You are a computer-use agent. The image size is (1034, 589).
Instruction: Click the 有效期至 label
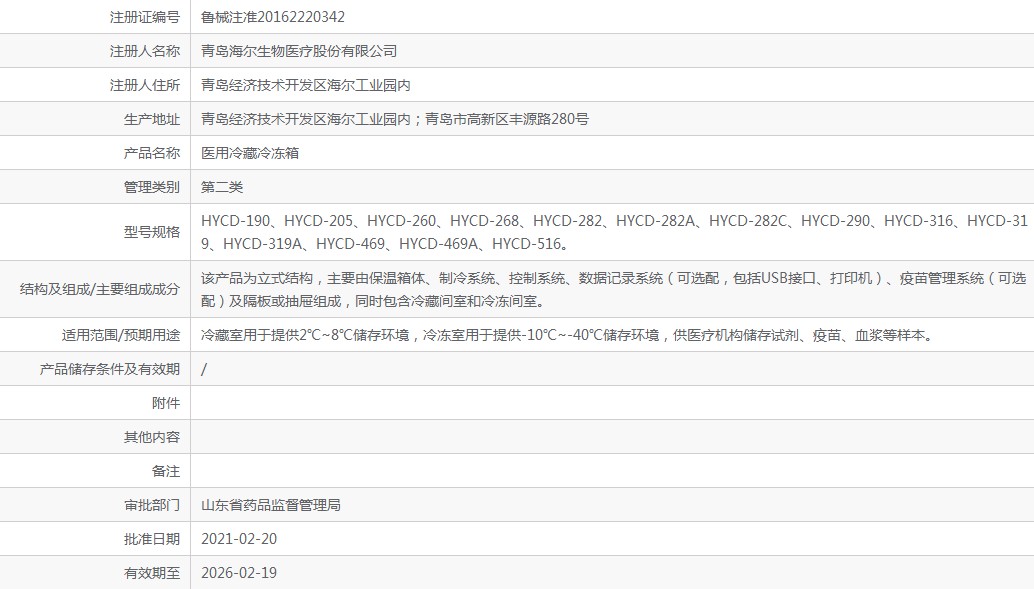(x=152, y=573)
